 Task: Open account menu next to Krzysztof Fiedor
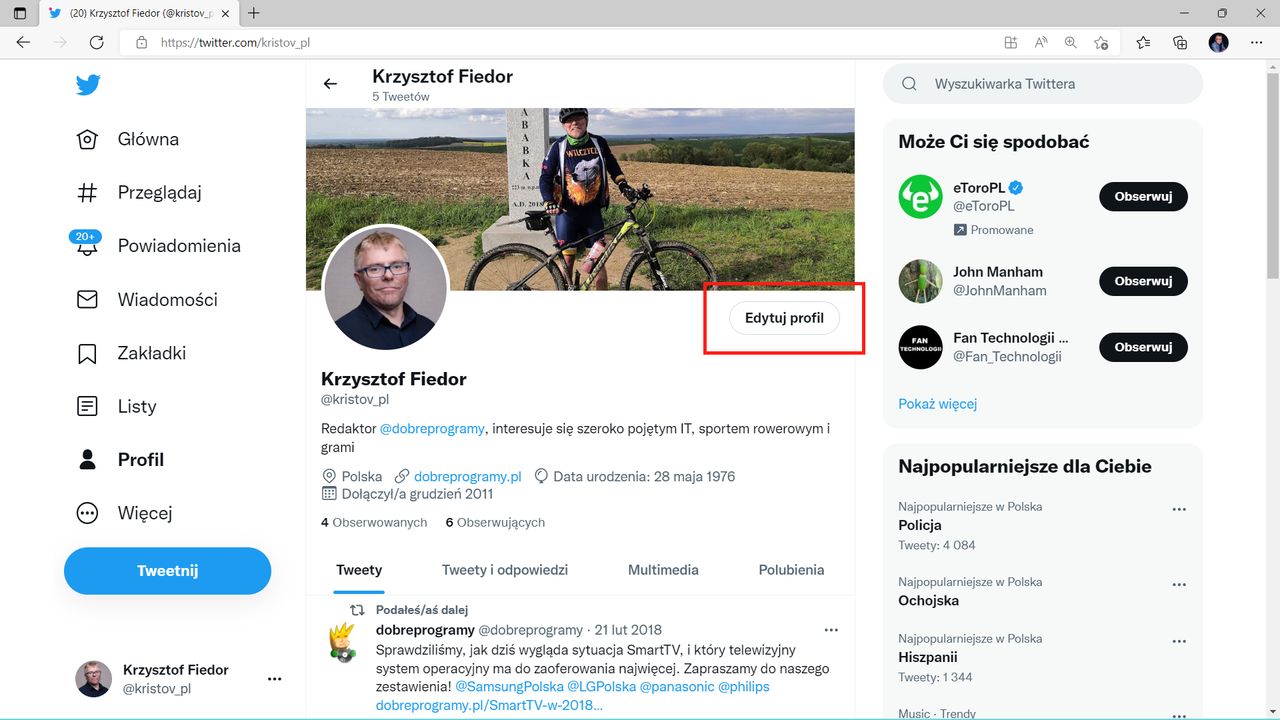click(x=274, y=678)
